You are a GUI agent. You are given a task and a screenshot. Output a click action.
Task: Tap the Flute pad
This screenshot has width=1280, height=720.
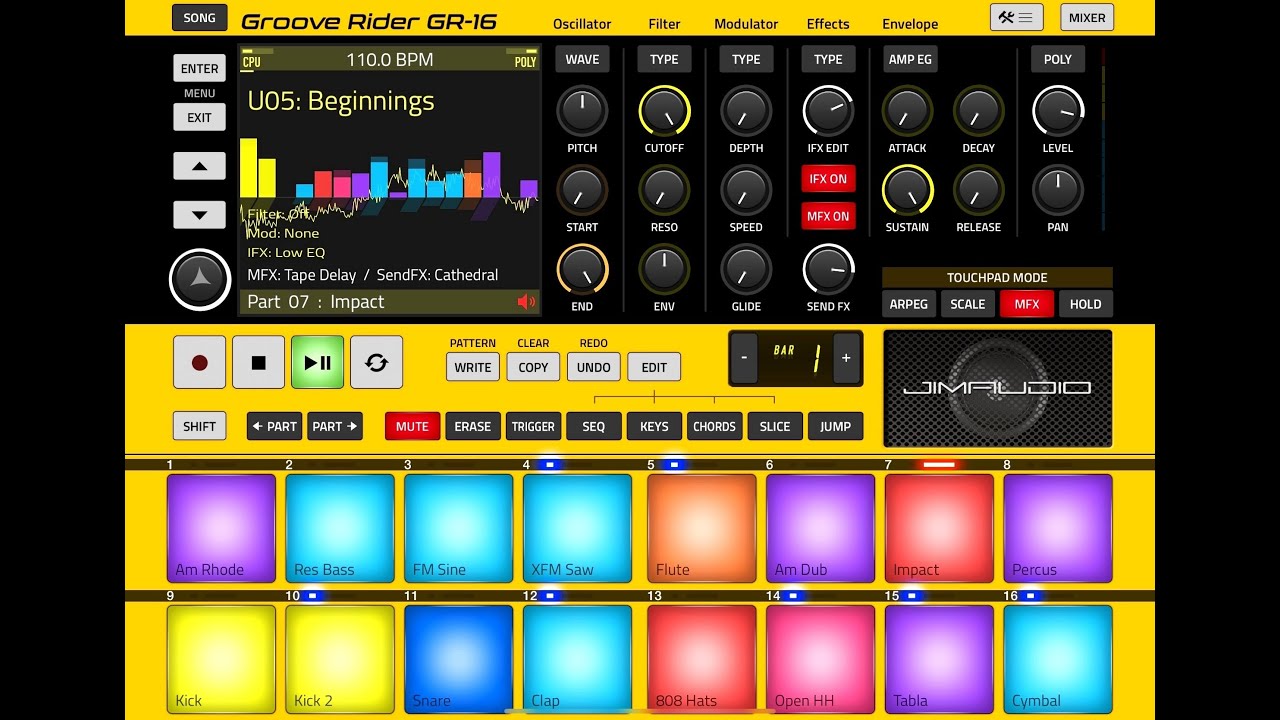(x=702, y=528)
